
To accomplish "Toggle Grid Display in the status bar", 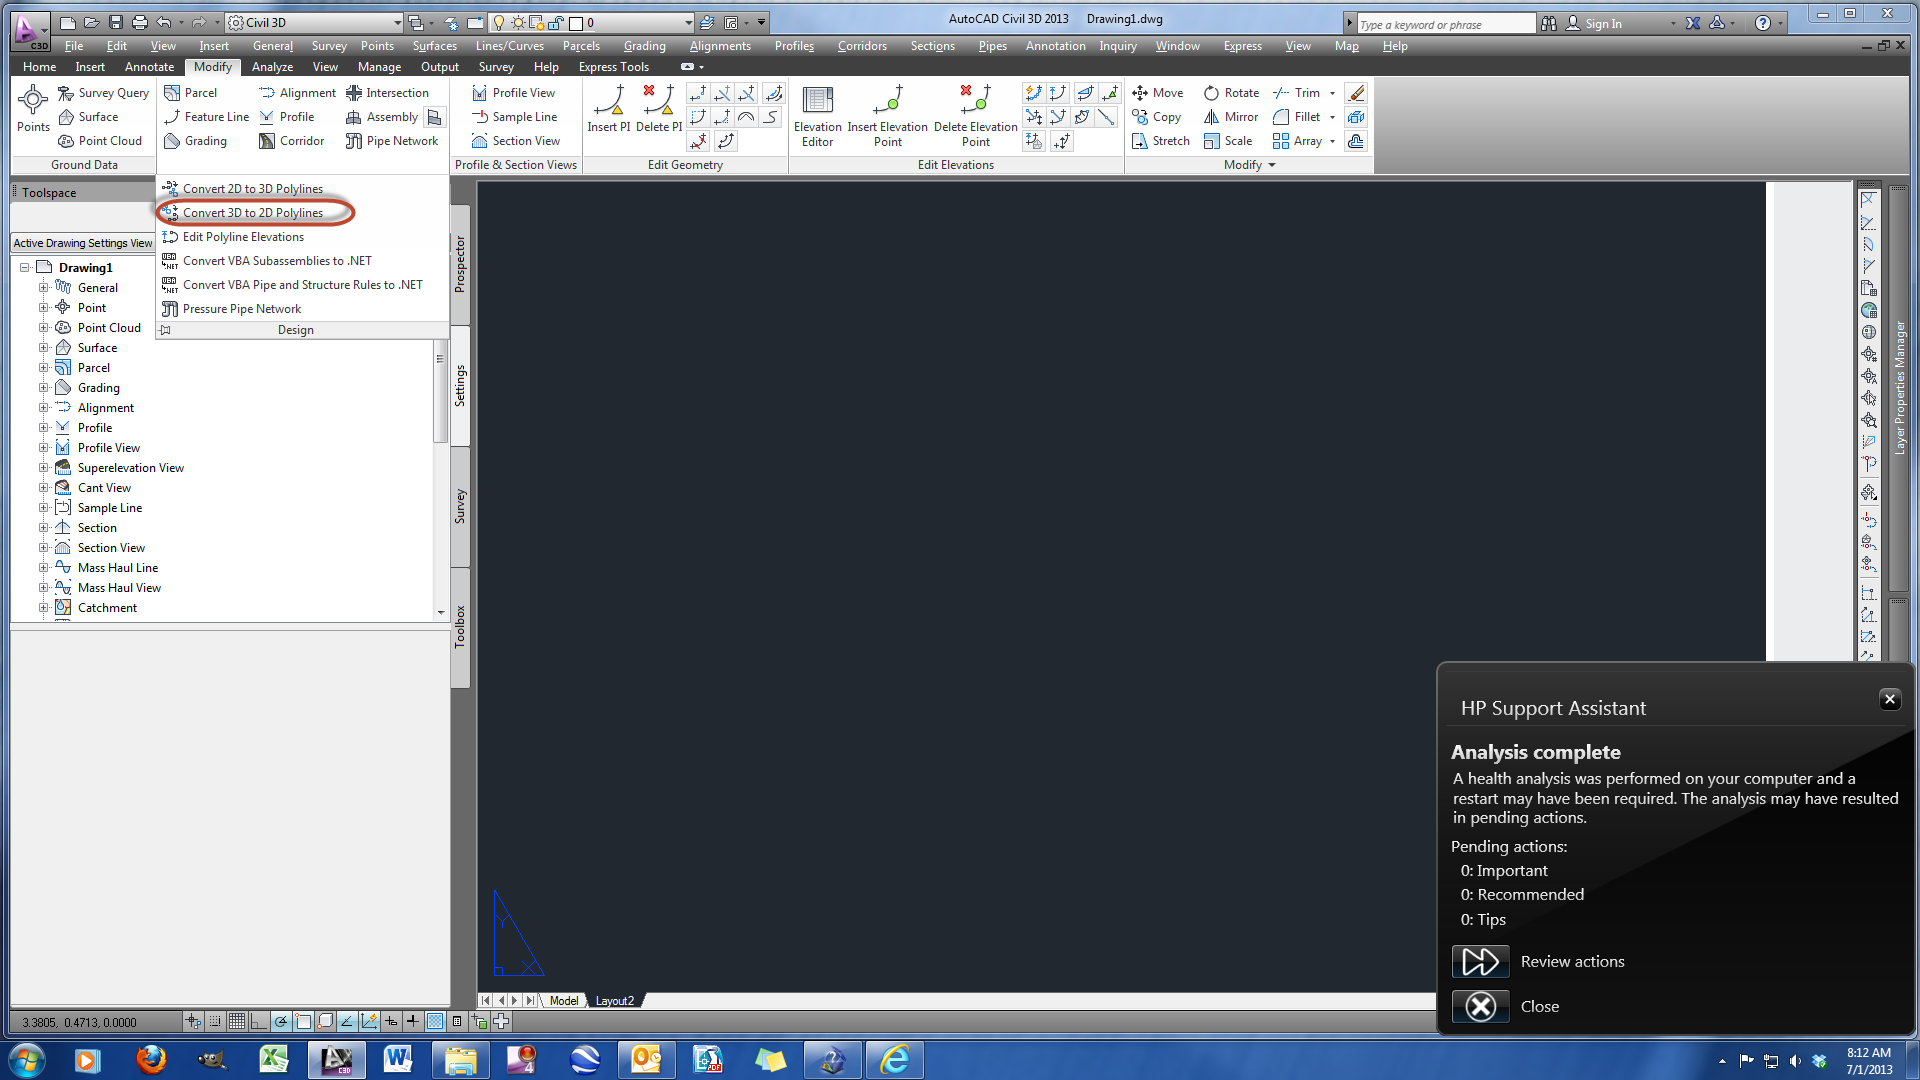I will tap(237, 1021).
